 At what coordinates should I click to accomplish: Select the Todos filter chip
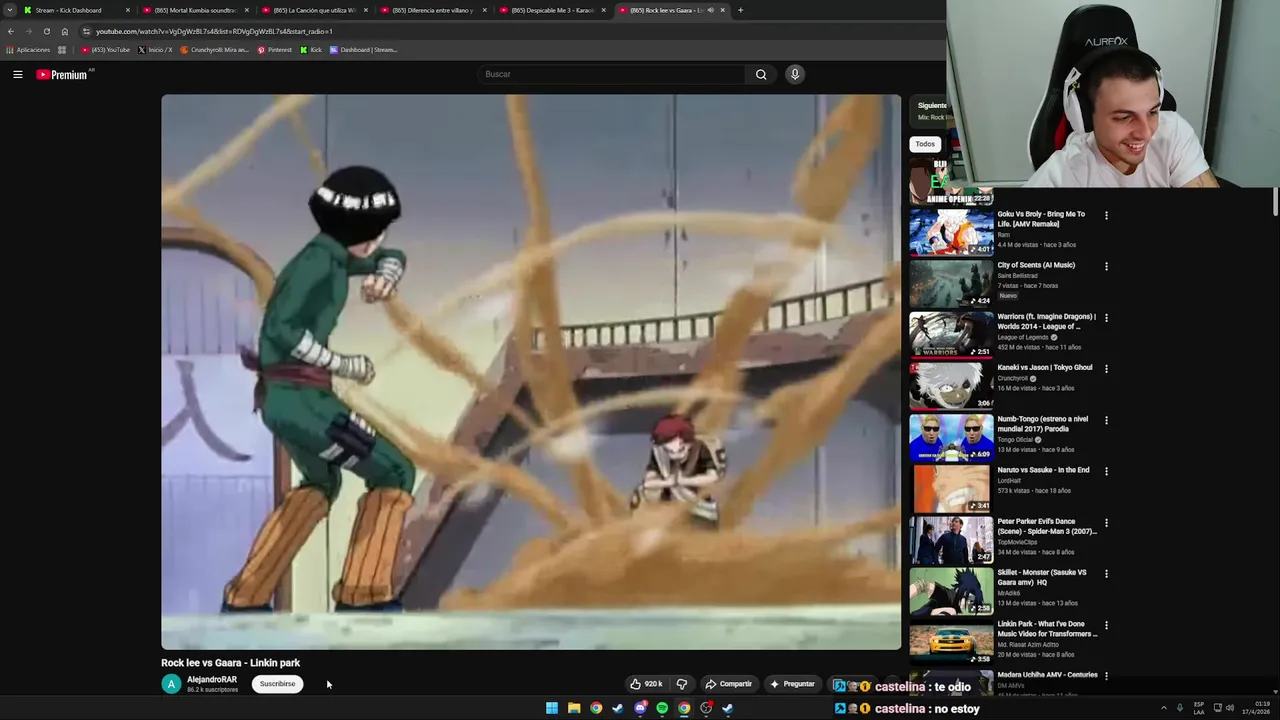[925, 144]
